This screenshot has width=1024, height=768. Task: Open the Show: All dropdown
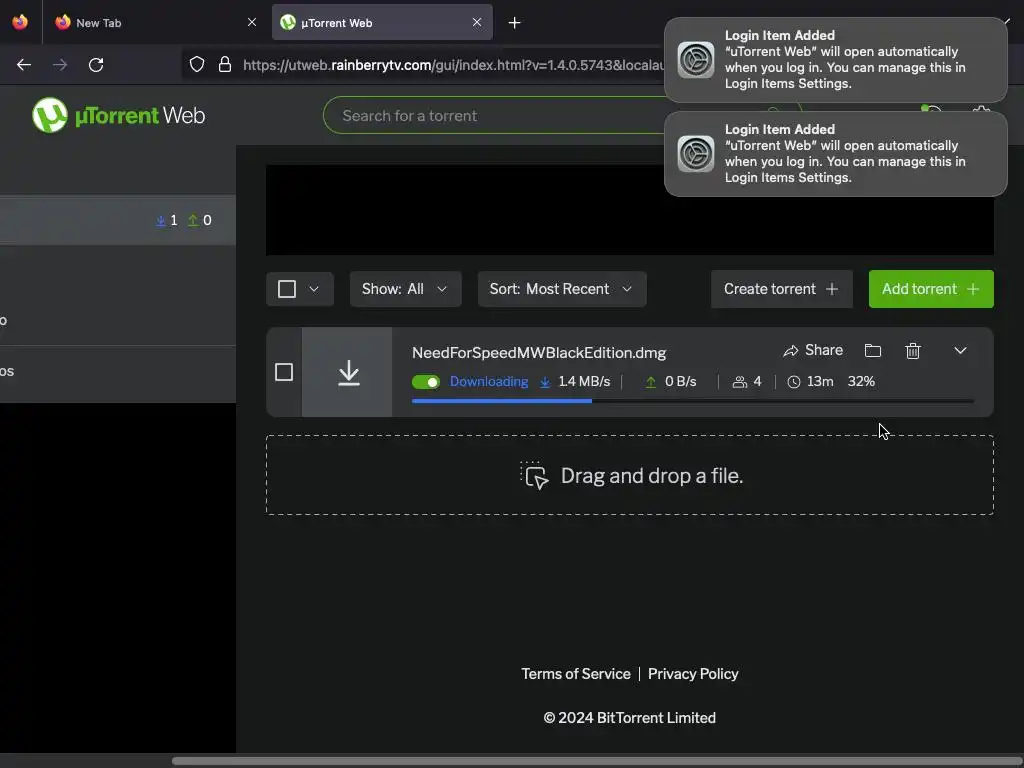[x=405, y=289]
